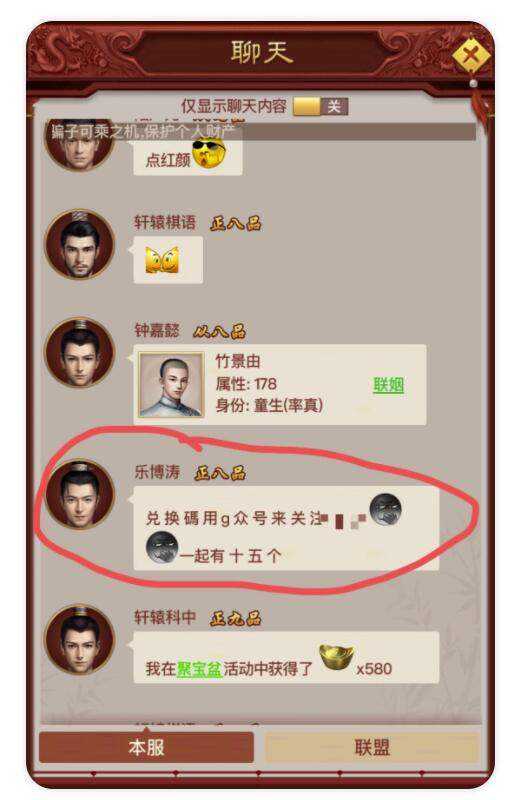This screenshot has width=517, height=800.
Task: Close the chat window with the X icon
Action: click(x=471, y=55)
